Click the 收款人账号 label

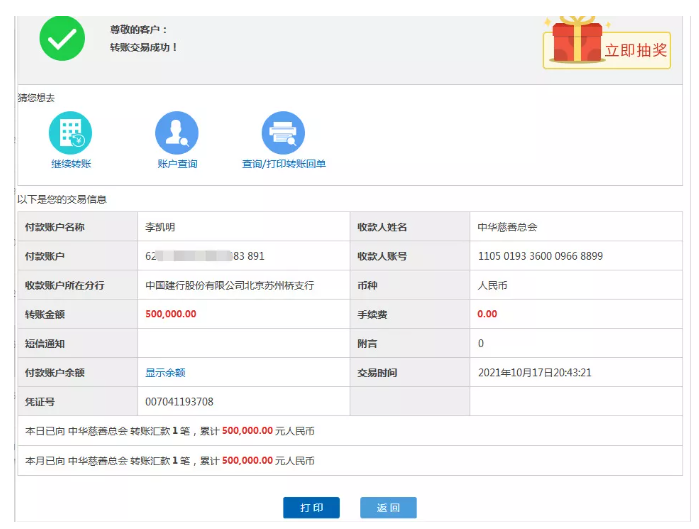[x=382, y=256]
